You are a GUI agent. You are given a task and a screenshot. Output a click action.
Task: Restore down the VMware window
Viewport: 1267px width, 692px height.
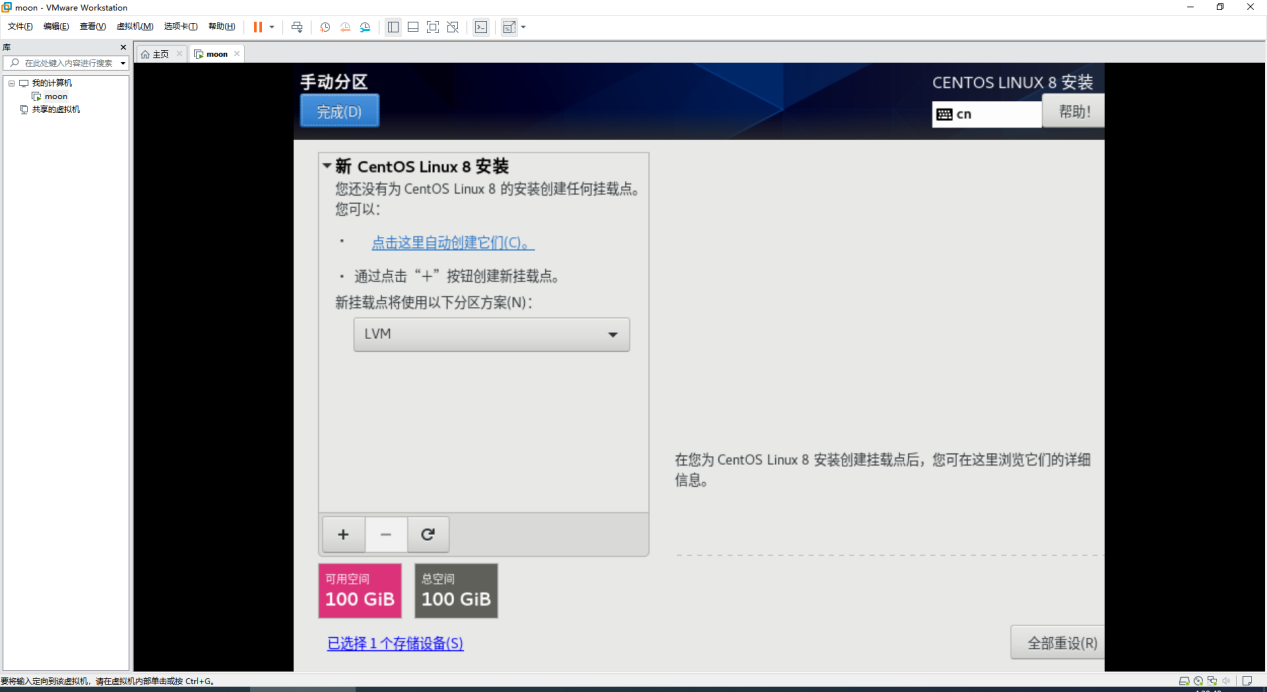[x=1220, y=7]
